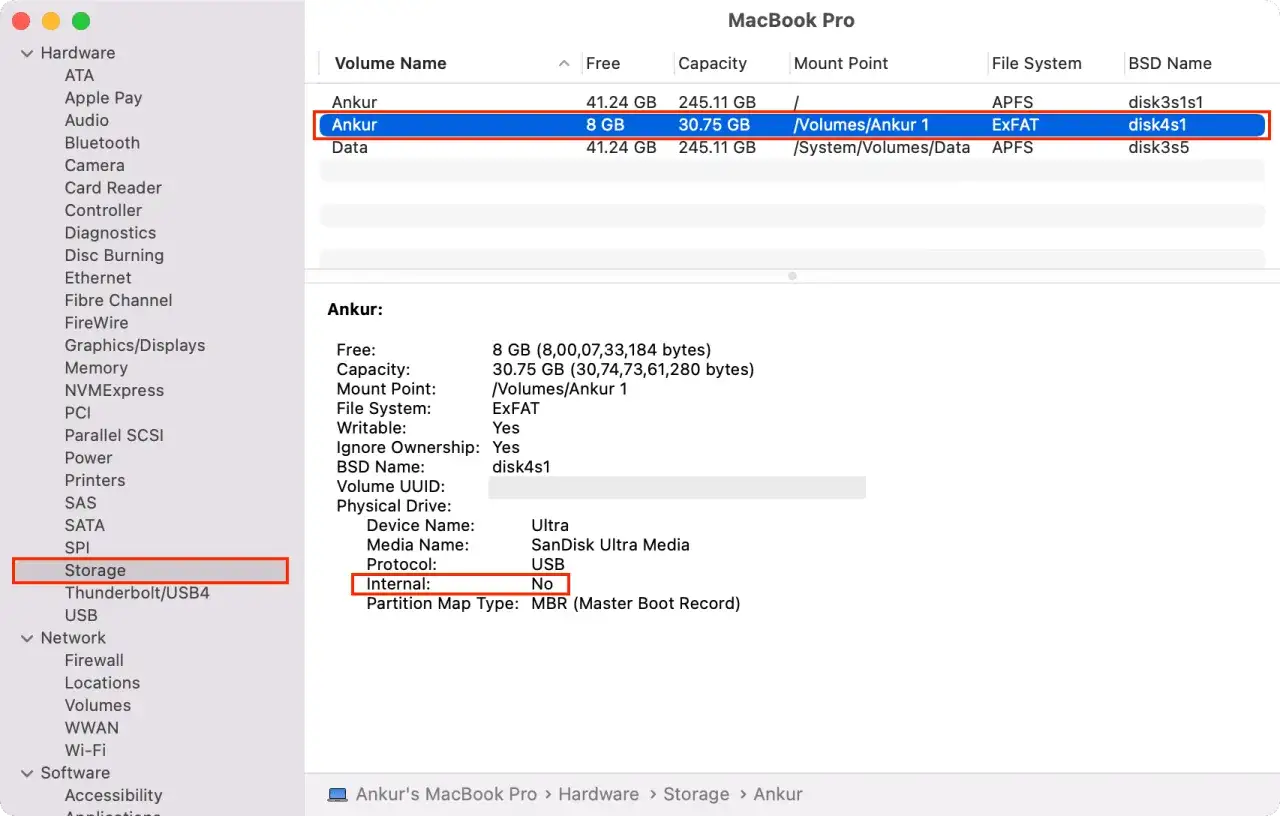The width and height of the screenshot is (1280, 816).
Task: Click the pane divider handle dot
Action: [792, 276]
